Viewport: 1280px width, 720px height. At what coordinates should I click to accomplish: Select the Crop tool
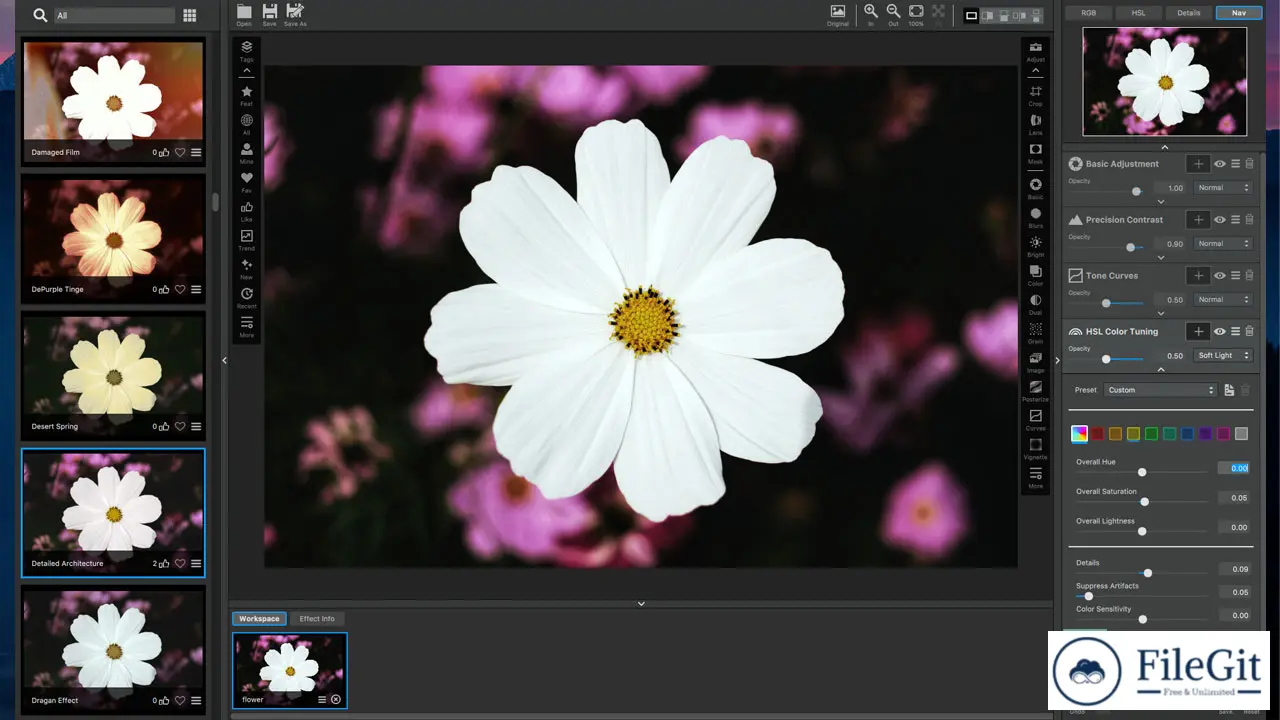1035,95
